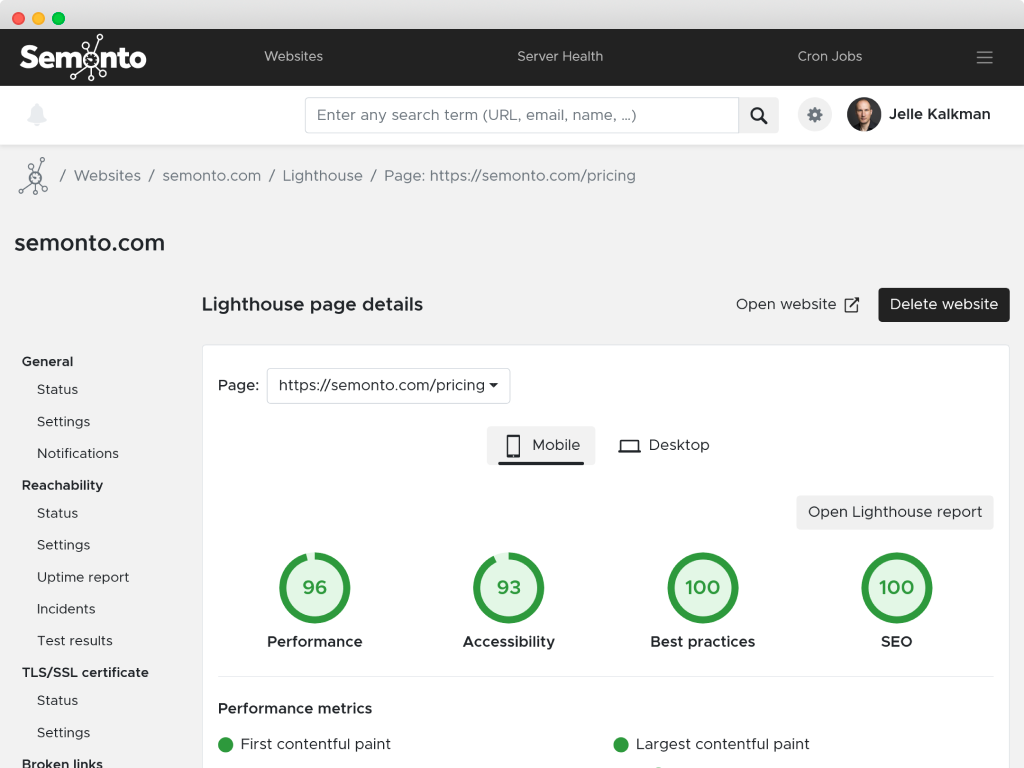Switch to the Desktop tab

tap(664, 445)
